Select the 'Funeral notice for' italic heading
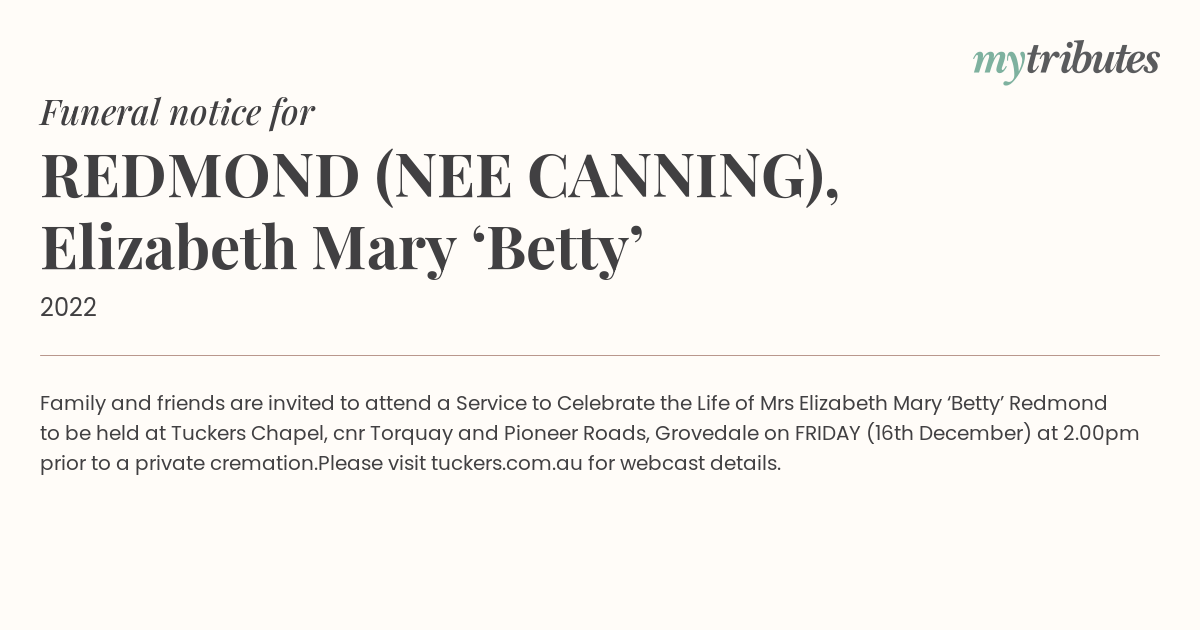This screenshot has height=630, width=1200. coord(177,112)
